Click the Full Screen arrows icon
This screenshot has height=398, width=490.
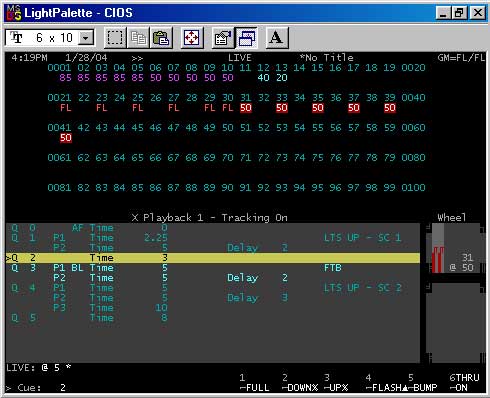(x=192, y=38)
